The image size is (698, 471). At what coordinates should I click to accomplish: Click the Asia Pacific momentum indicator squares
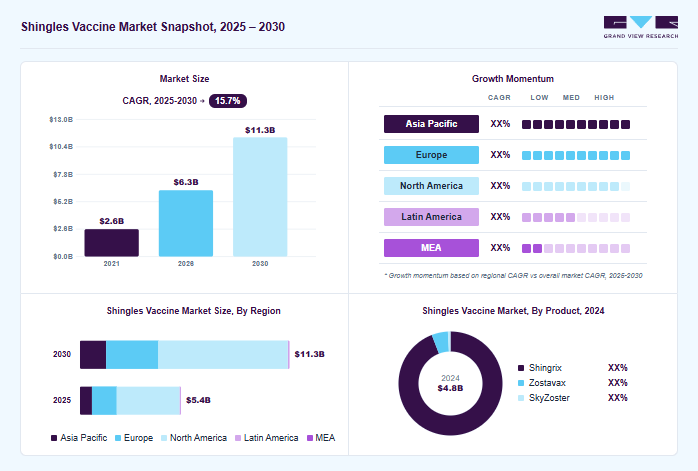click(x=576, y=124)
